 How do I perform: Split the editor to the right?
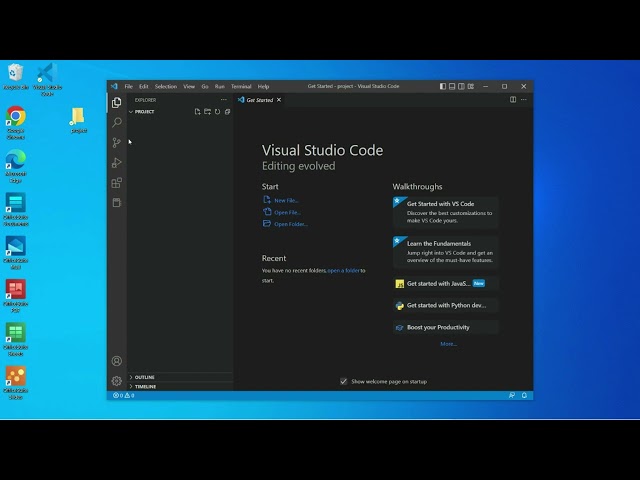(x=513, y=100)
